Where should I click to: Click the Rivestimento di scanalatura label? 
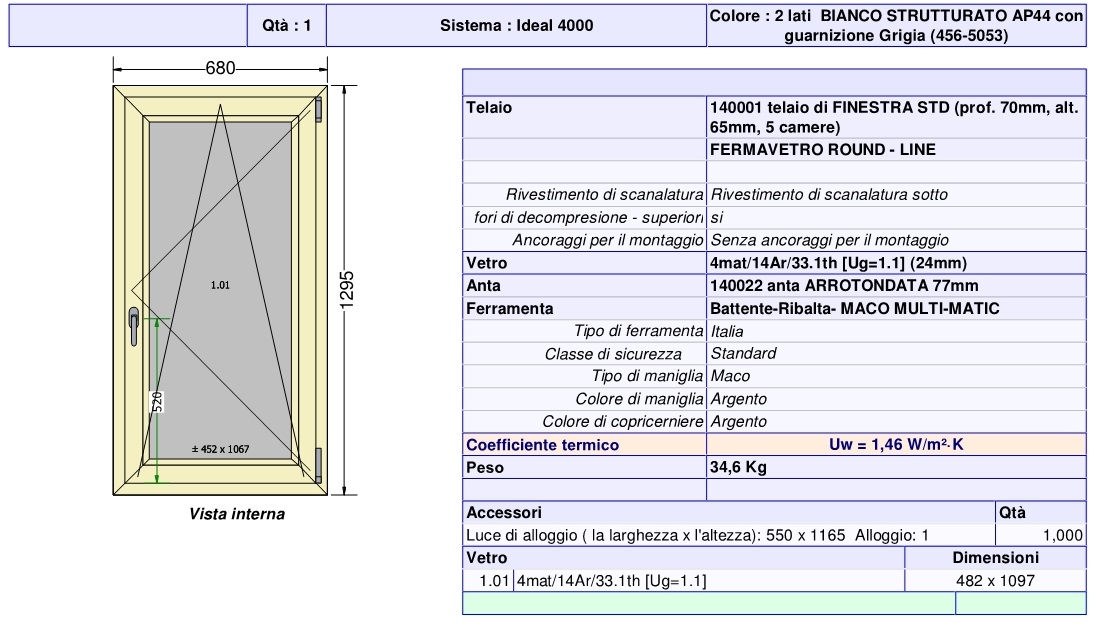click(x=604, y=194)
